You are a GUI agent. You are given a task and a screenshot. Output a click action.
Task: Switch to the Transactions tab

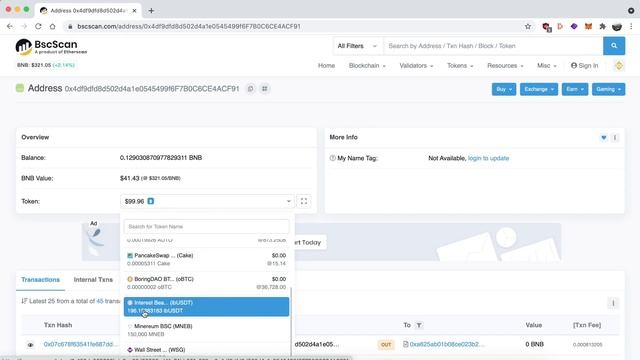[x=40, y=280]
